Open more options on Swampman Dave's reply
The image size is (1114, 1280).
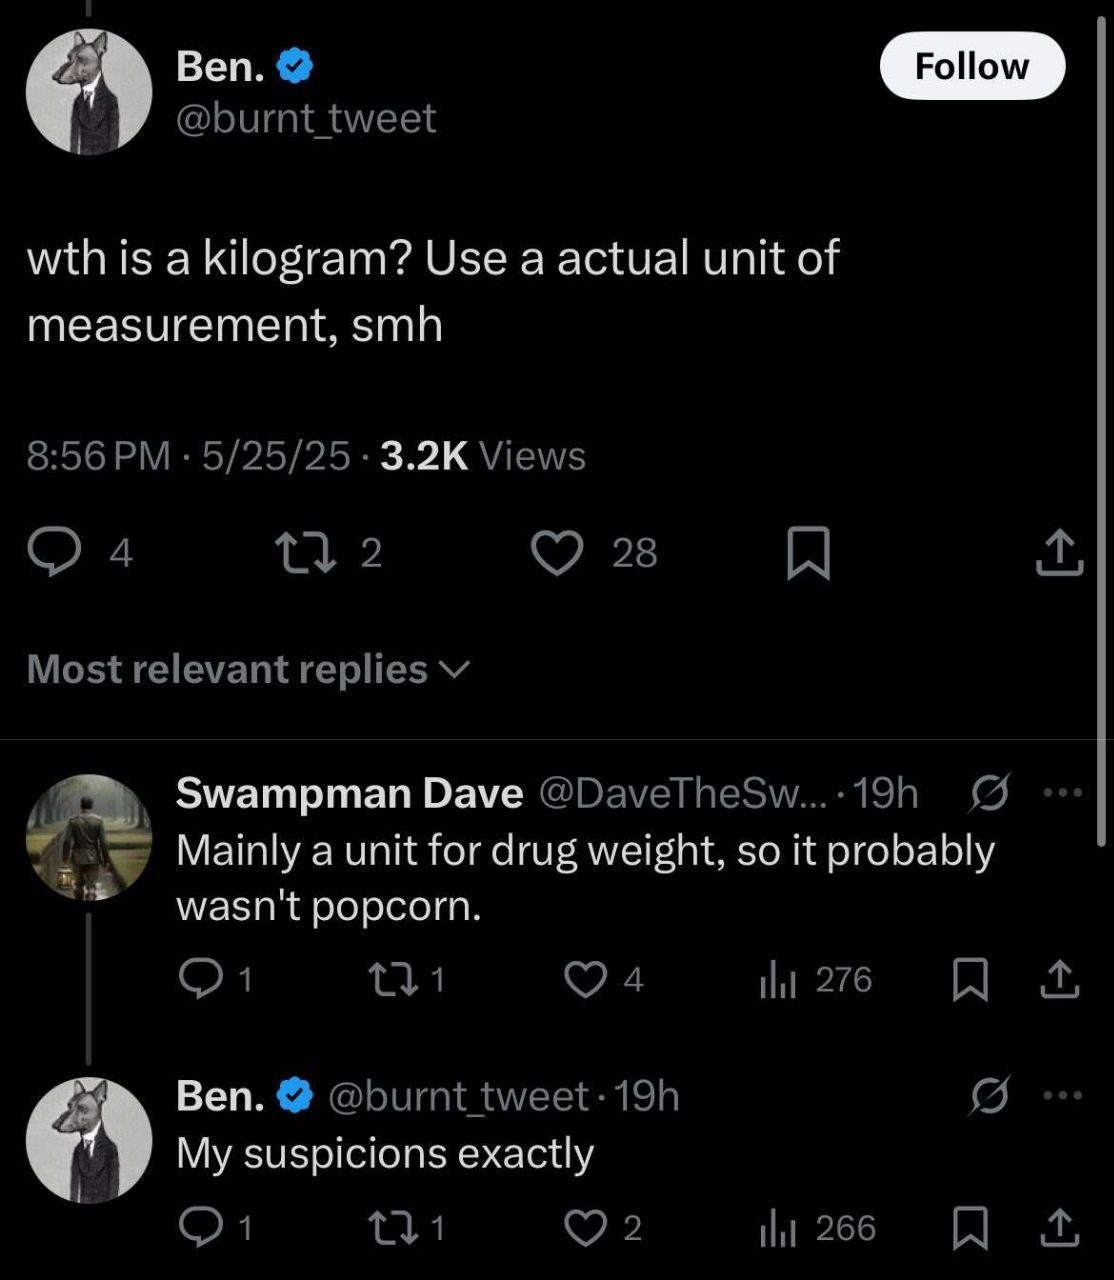point(1062,793)
